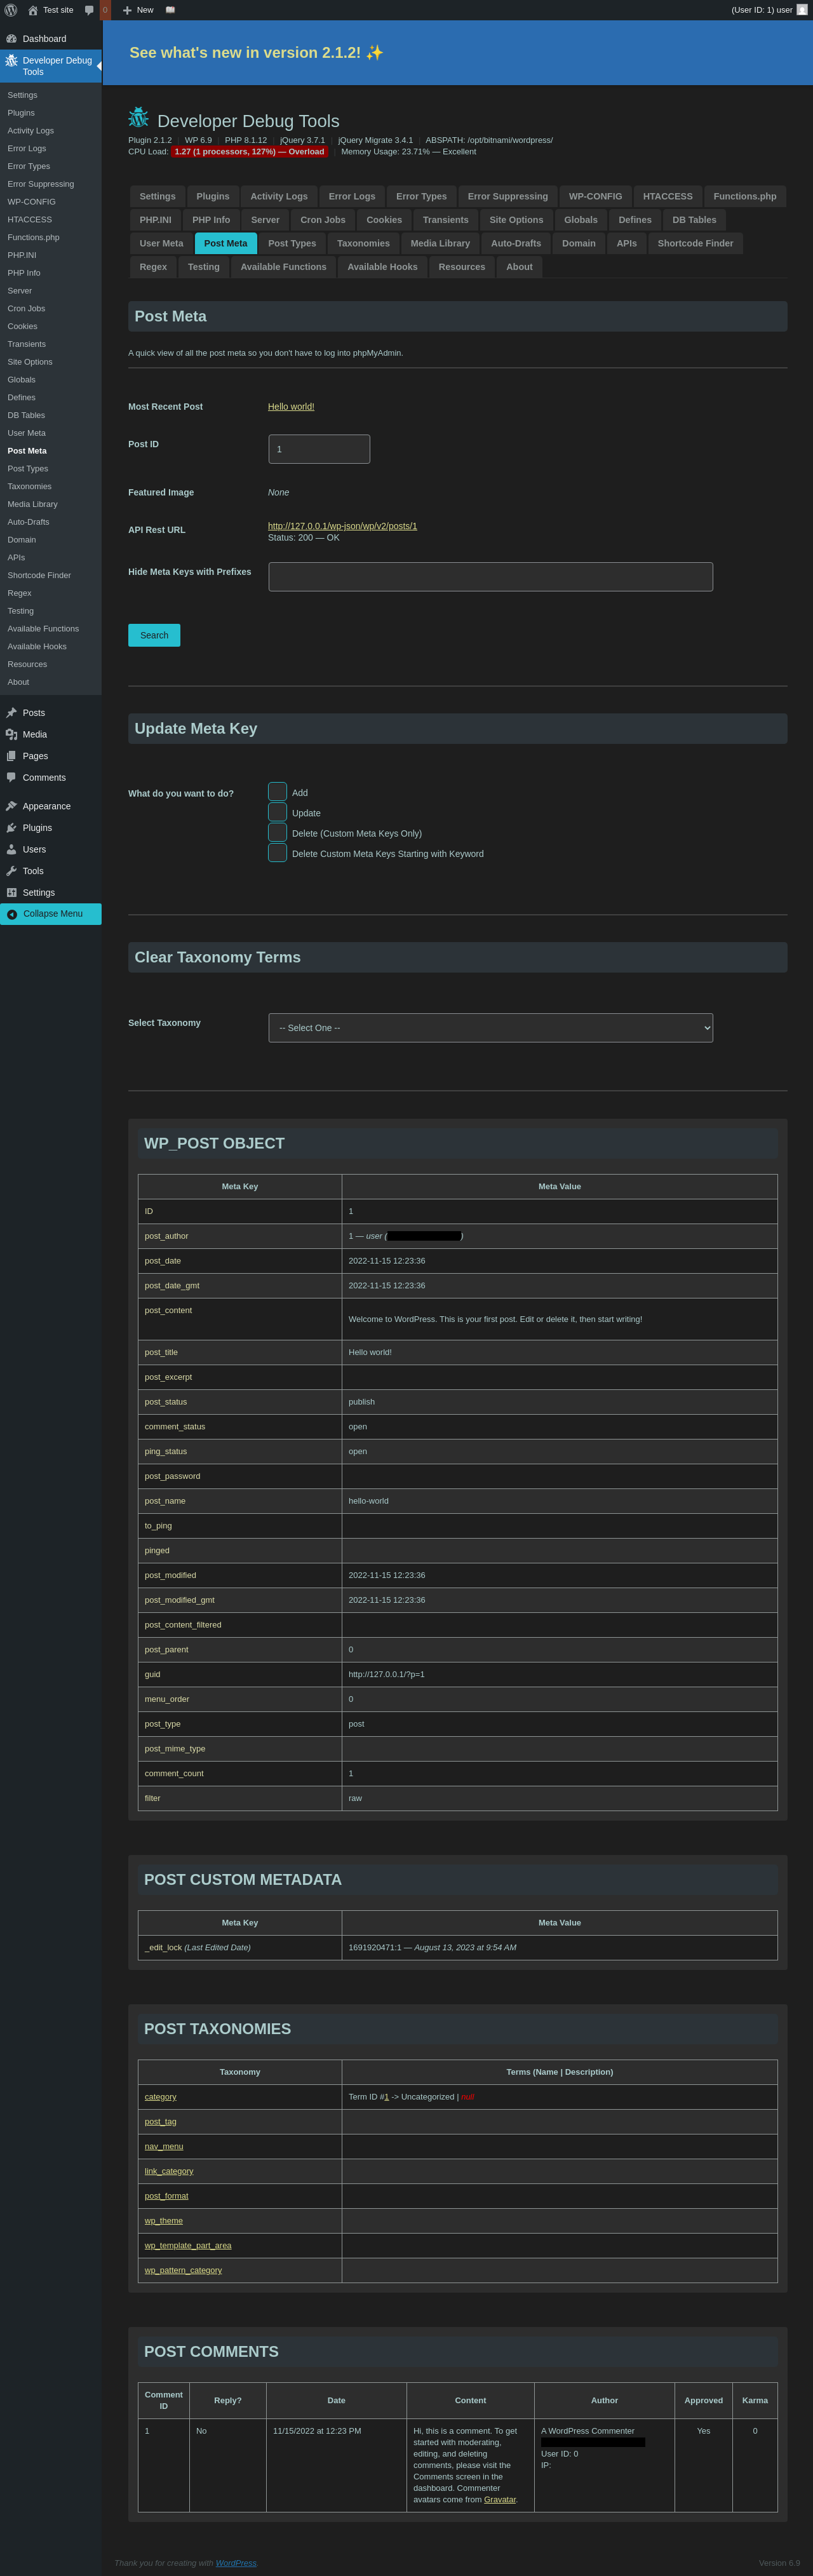Click the Dashboard icon in sidebar
Viewport: 813px width, 2576px height.
click(x=12, y=39)
